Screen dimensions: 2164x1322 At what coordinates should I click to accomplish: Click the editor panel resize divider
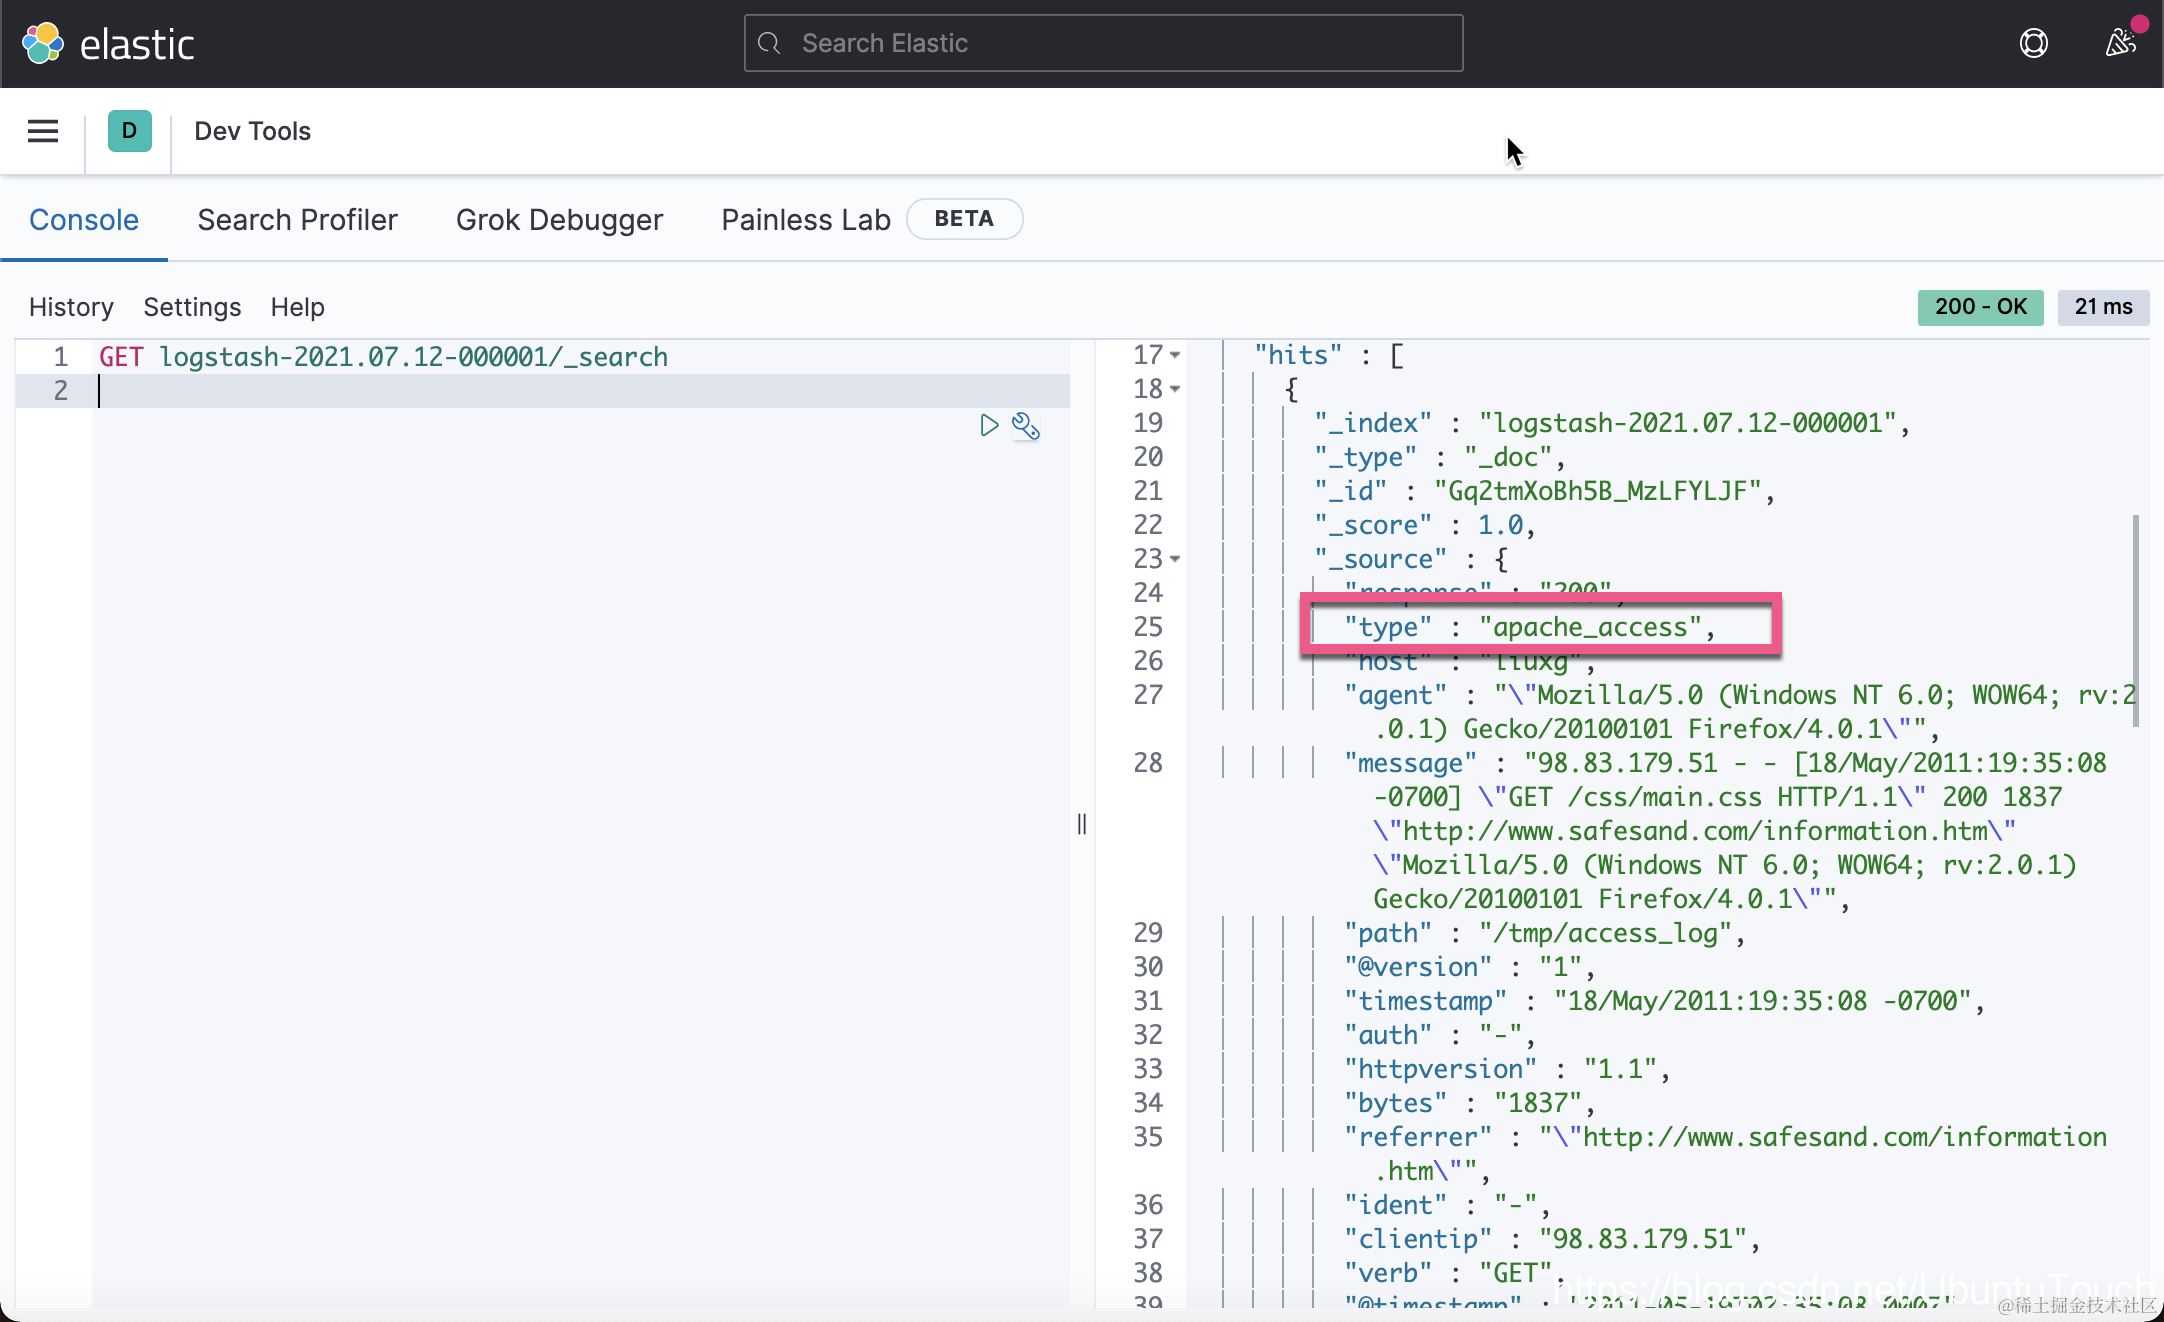tap(1082, 824)
